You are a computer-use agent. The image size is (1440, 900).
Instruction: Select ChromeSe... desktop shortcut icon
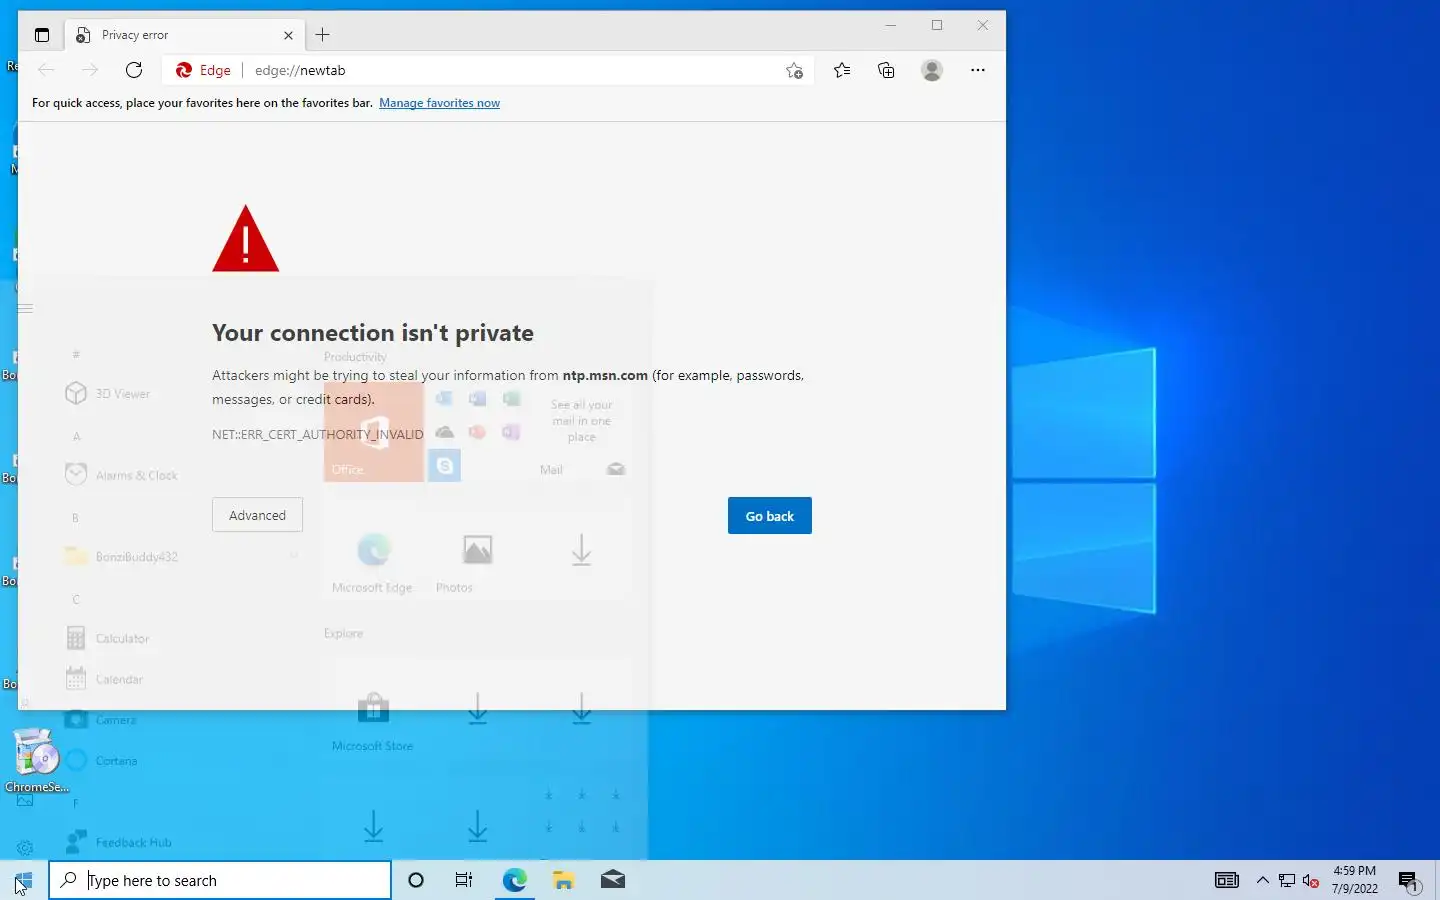pos(37,761)
